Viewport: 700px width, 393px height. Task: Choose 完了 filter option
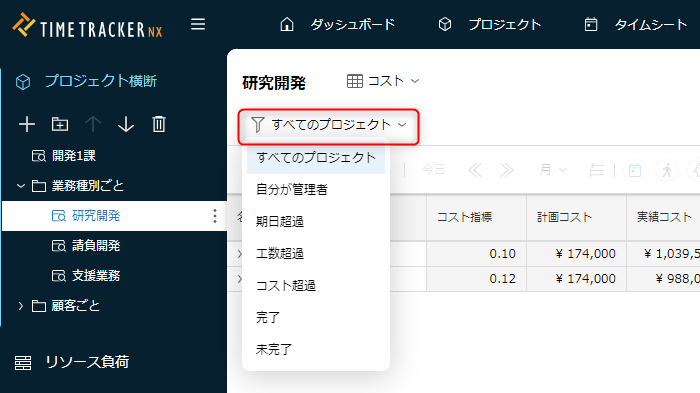316,318
